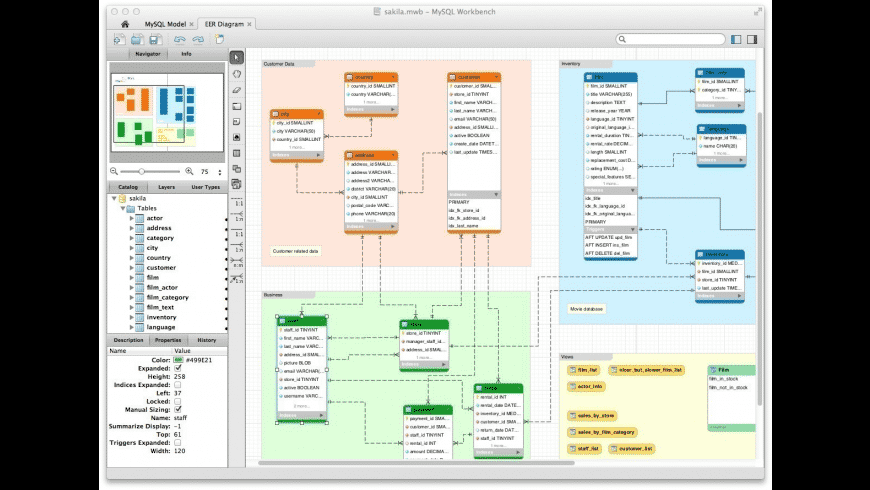This screenshot has width=870, height=490.
Task: Select the second 1:n identifying relationship tool
Action: tap(237, 249)
